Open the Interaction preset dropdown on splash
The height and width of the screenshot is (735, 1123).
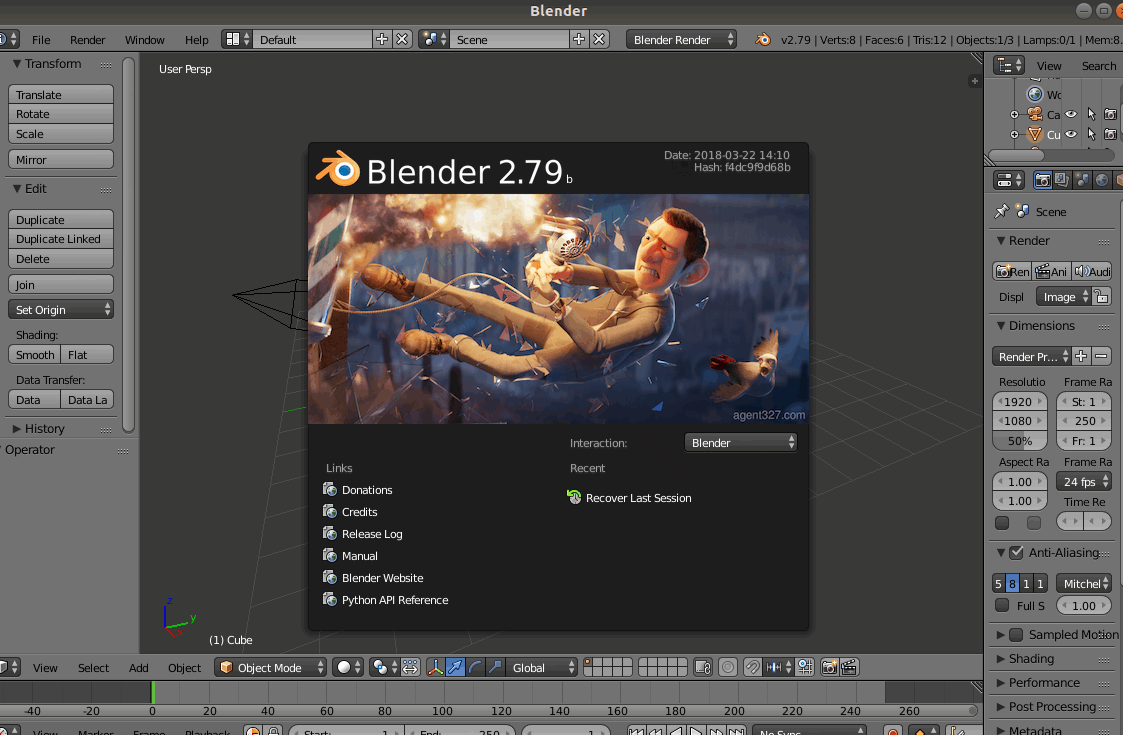tap(741, 443)
